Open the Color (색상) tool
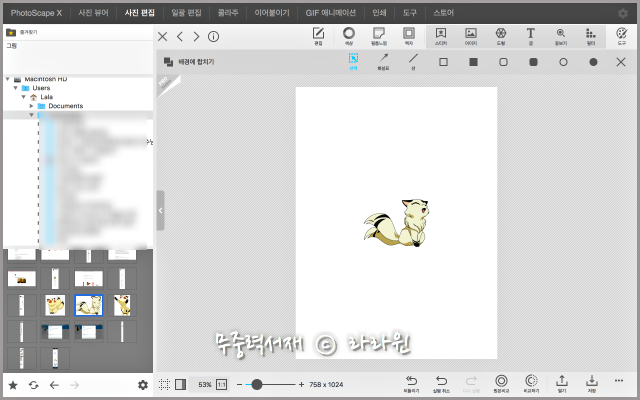Image resolution: width=640 pixels, height=400 pixels. (x=349, y=36)
